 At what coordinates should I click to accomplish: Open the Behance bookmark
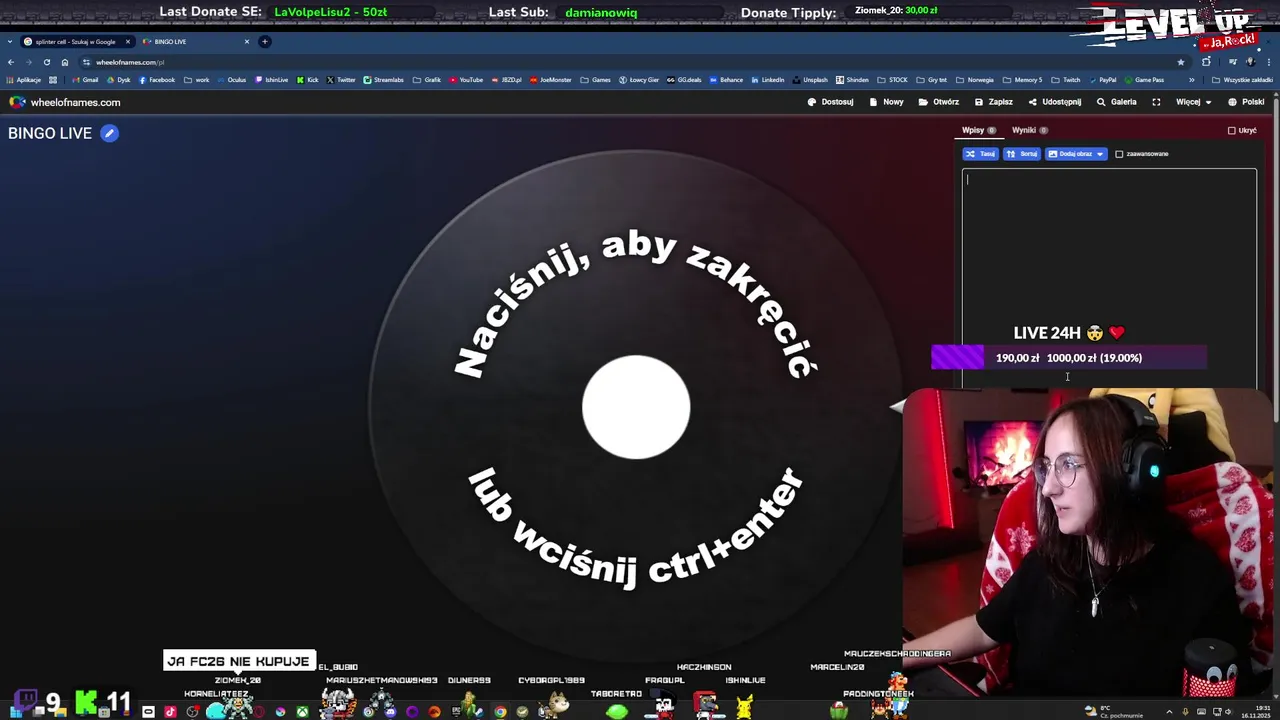(726, 80)
